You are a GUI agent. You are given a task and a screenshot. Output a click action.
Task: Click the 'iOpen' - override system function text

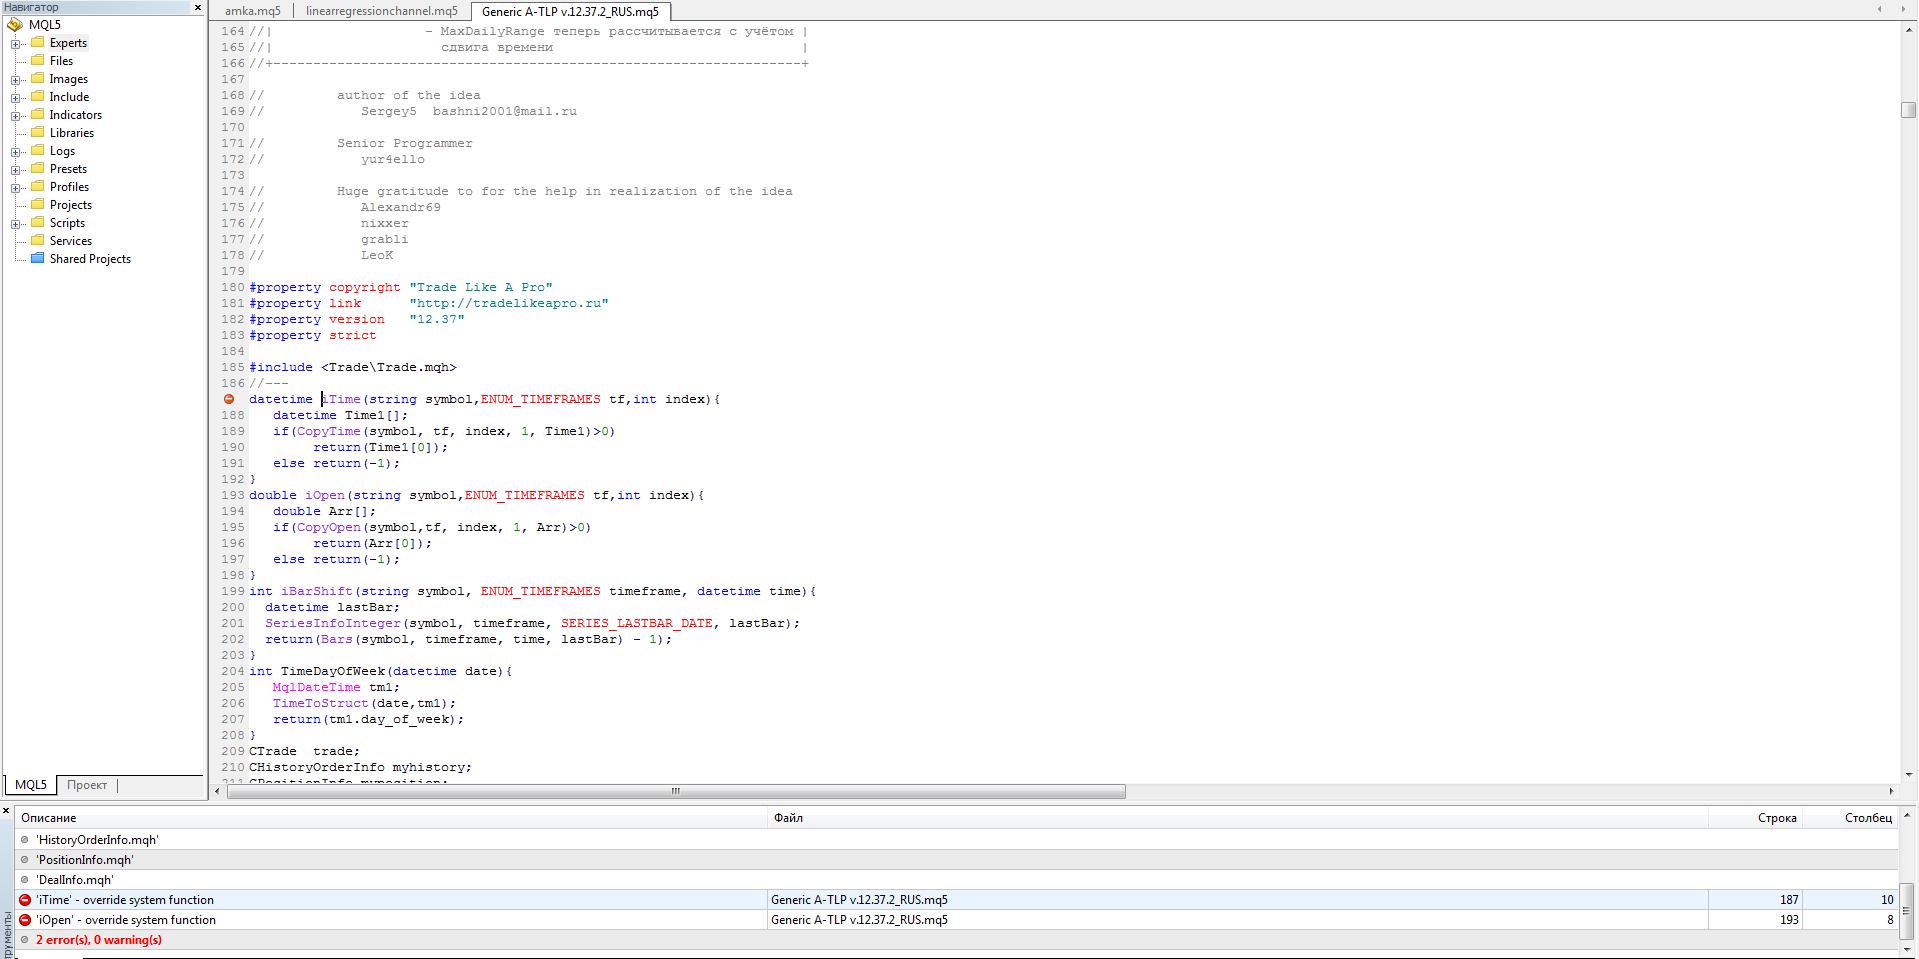pyautogui.click(x=126, y=920)
